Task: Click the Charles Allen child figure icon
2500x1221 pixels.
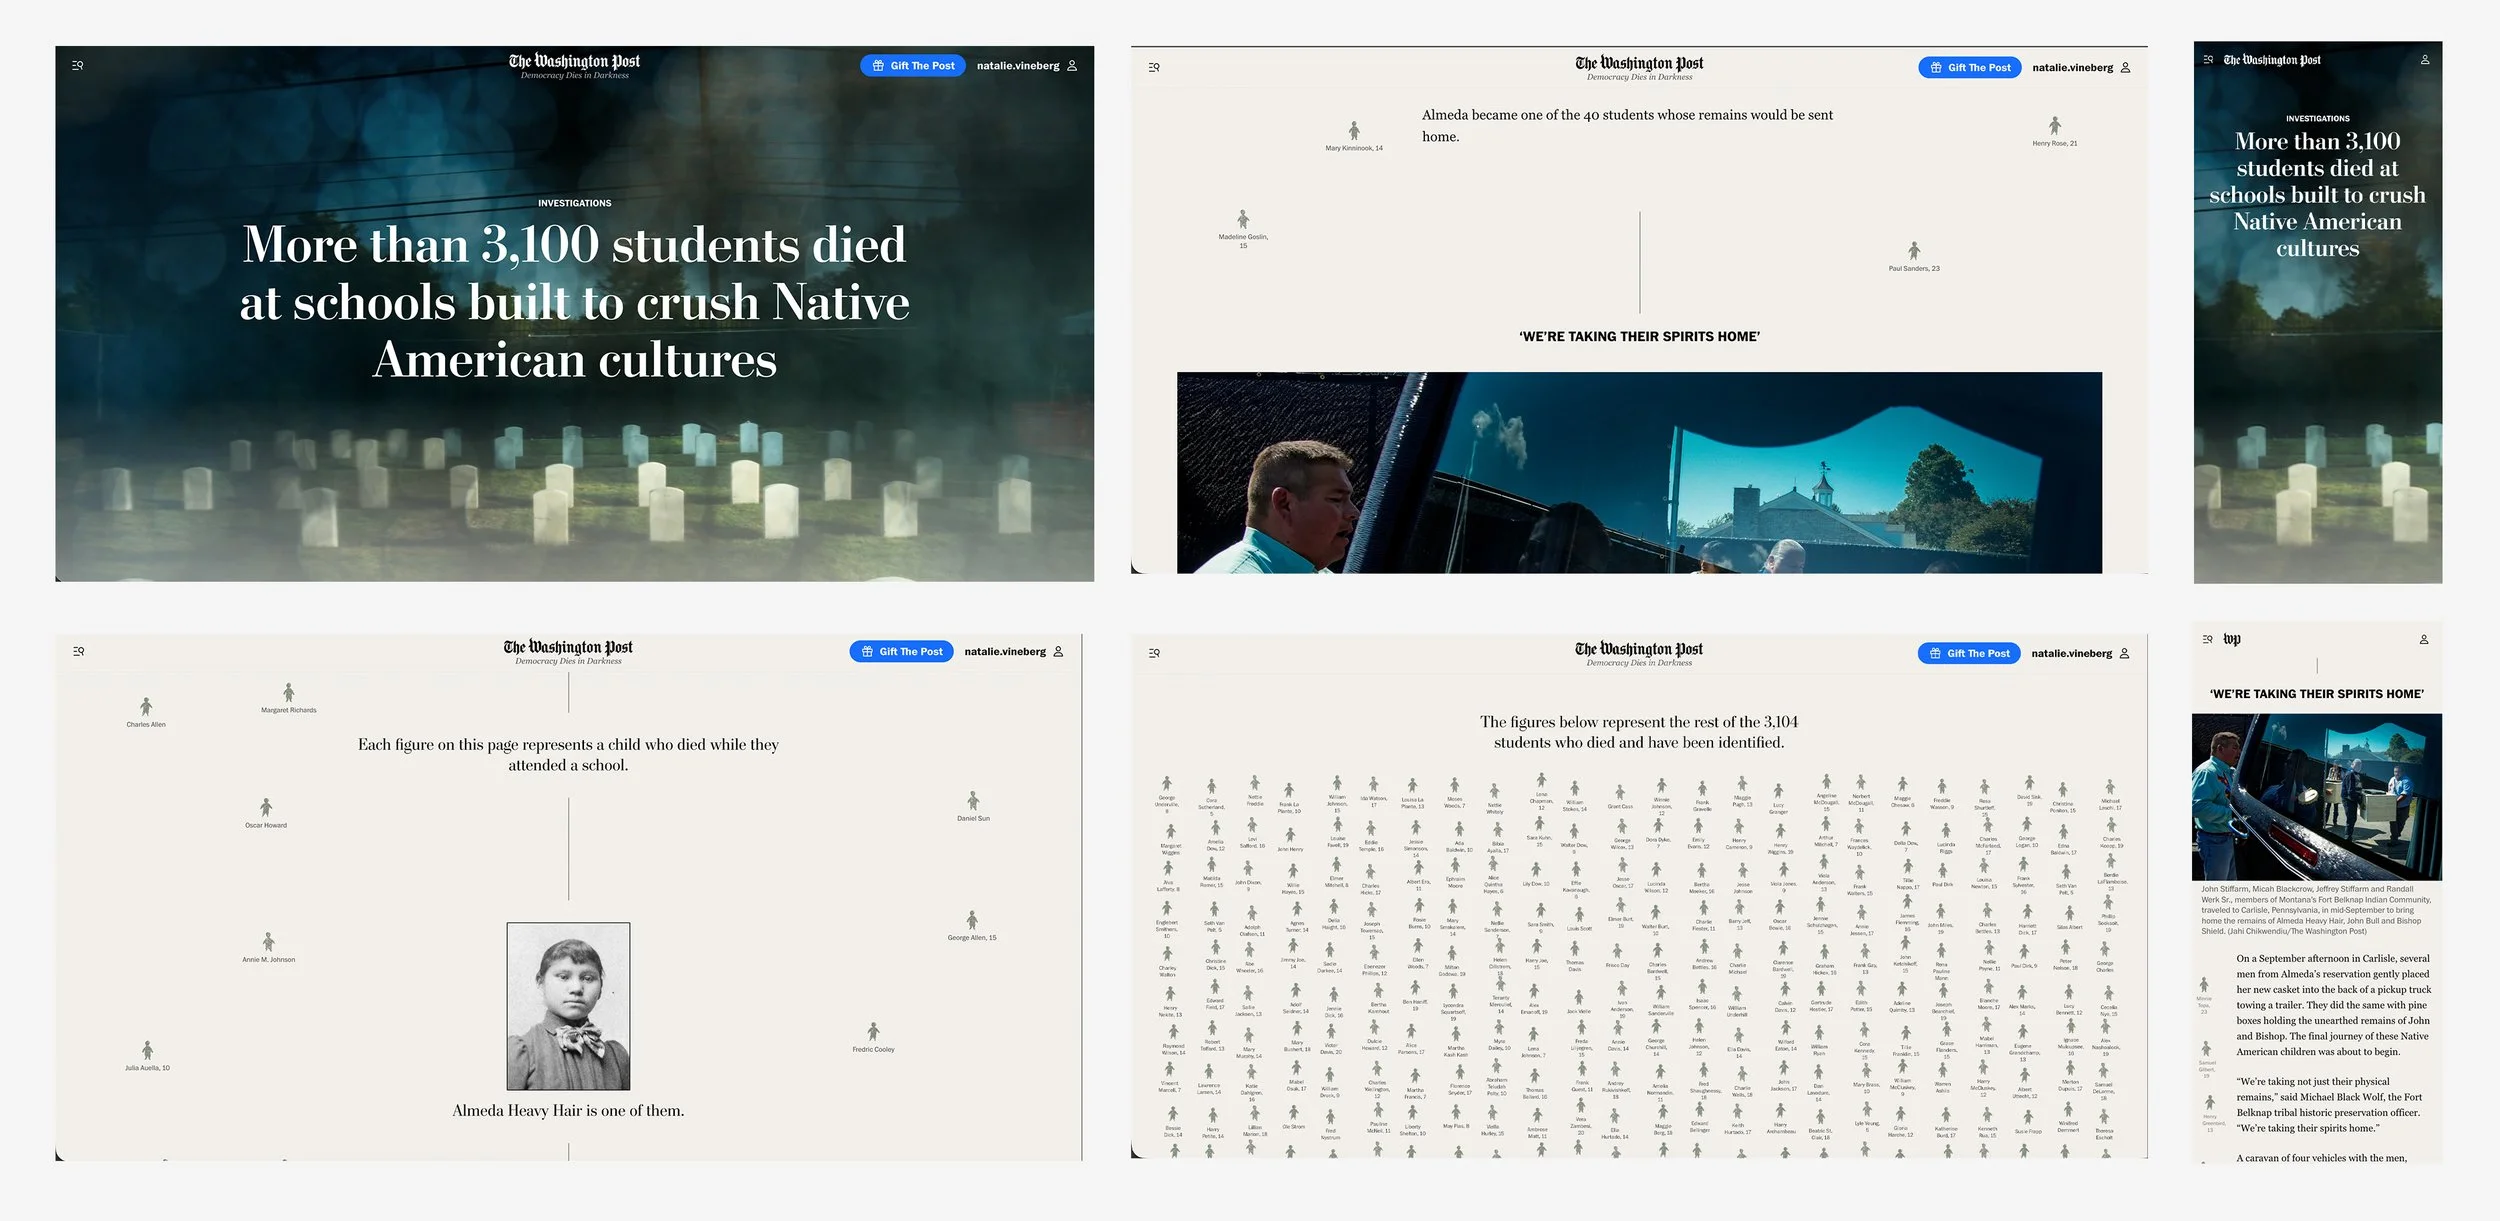Action: point(146,707)
